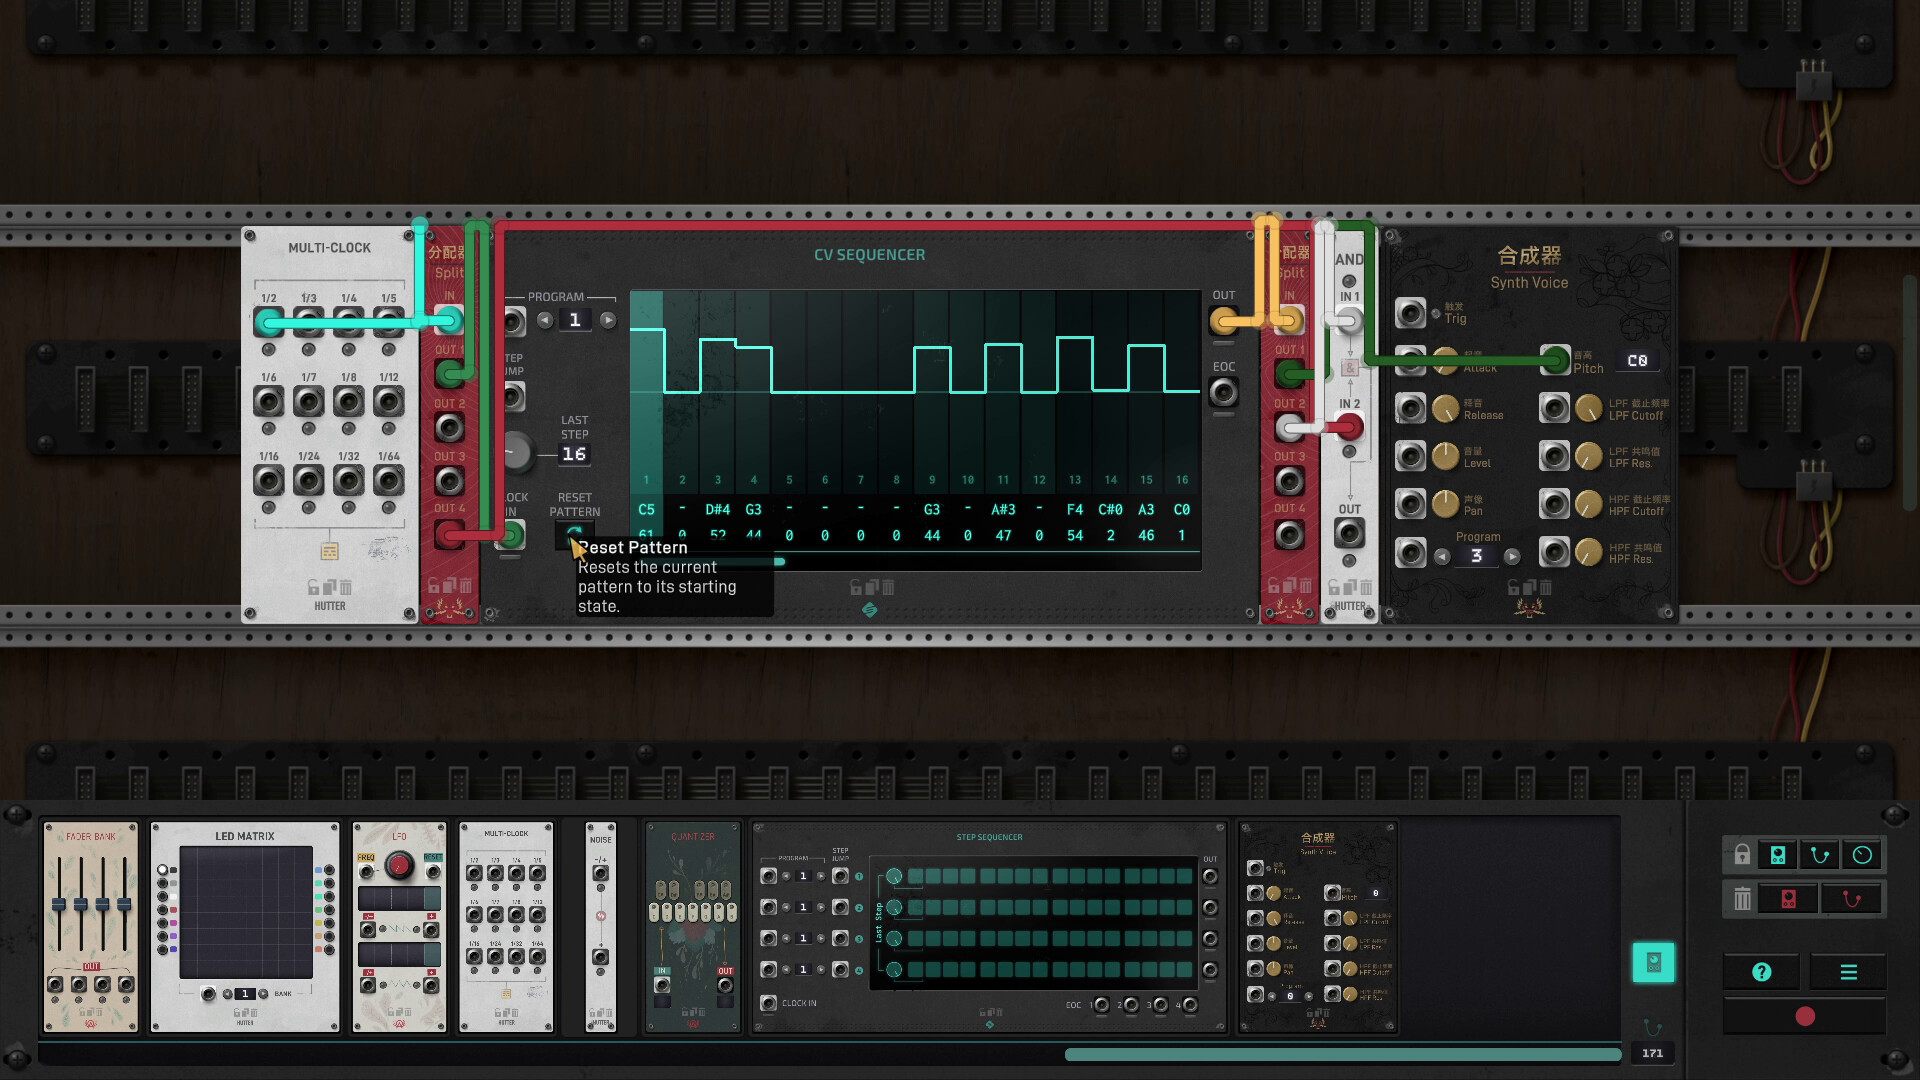Click the lock icon in the top-right toolbar
Viewport: 1920px width, 1080px height.
[1742, 854]
